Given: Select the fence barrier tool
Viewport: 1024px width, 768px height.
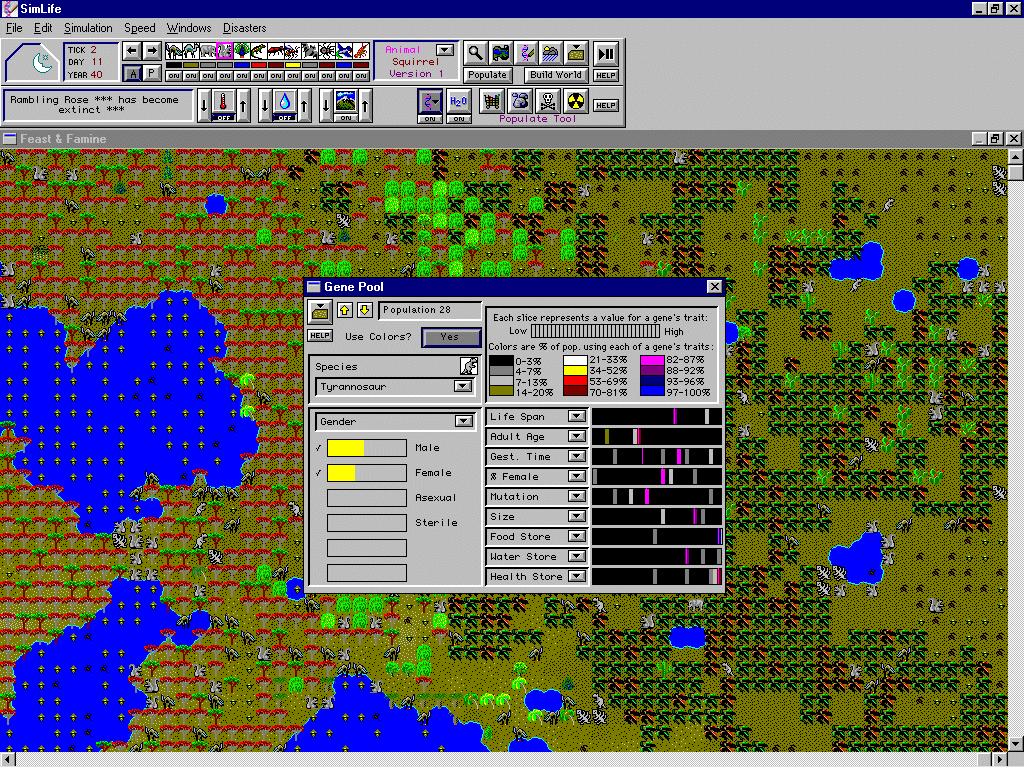Looking at the screenshot, I should pos(491,101).
